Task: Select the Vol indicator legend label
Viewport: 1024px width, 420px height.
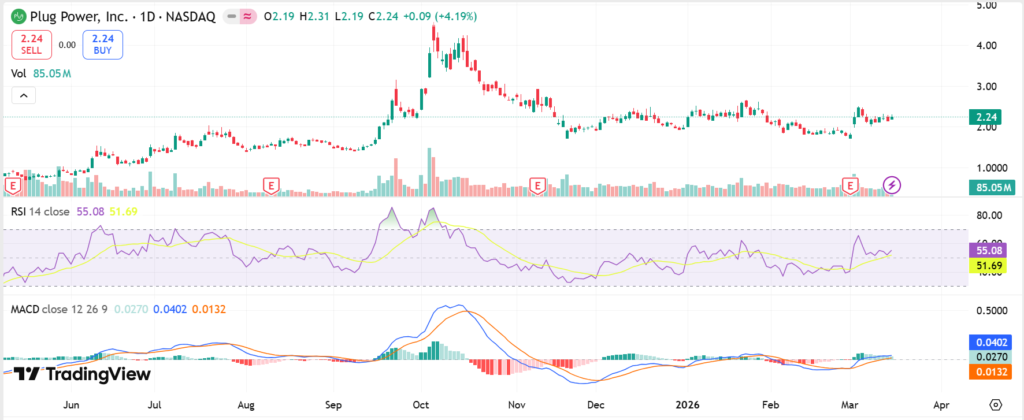Action: 18,73
